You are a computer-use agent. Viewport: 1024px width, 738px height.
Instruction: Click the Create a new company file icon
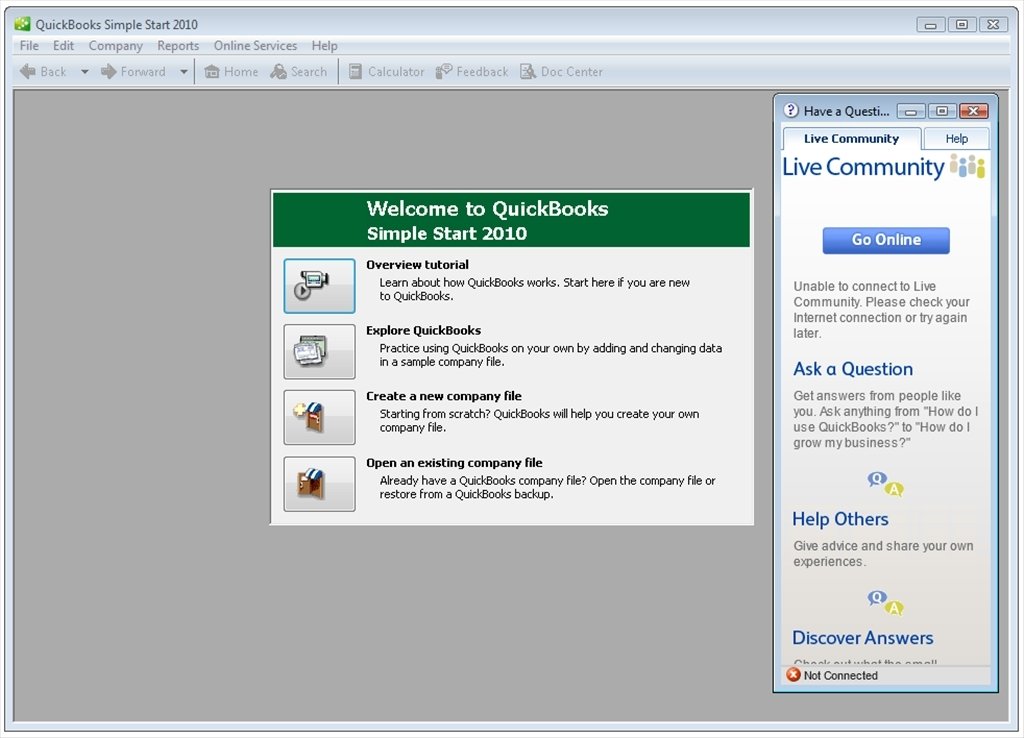(319, 417)
